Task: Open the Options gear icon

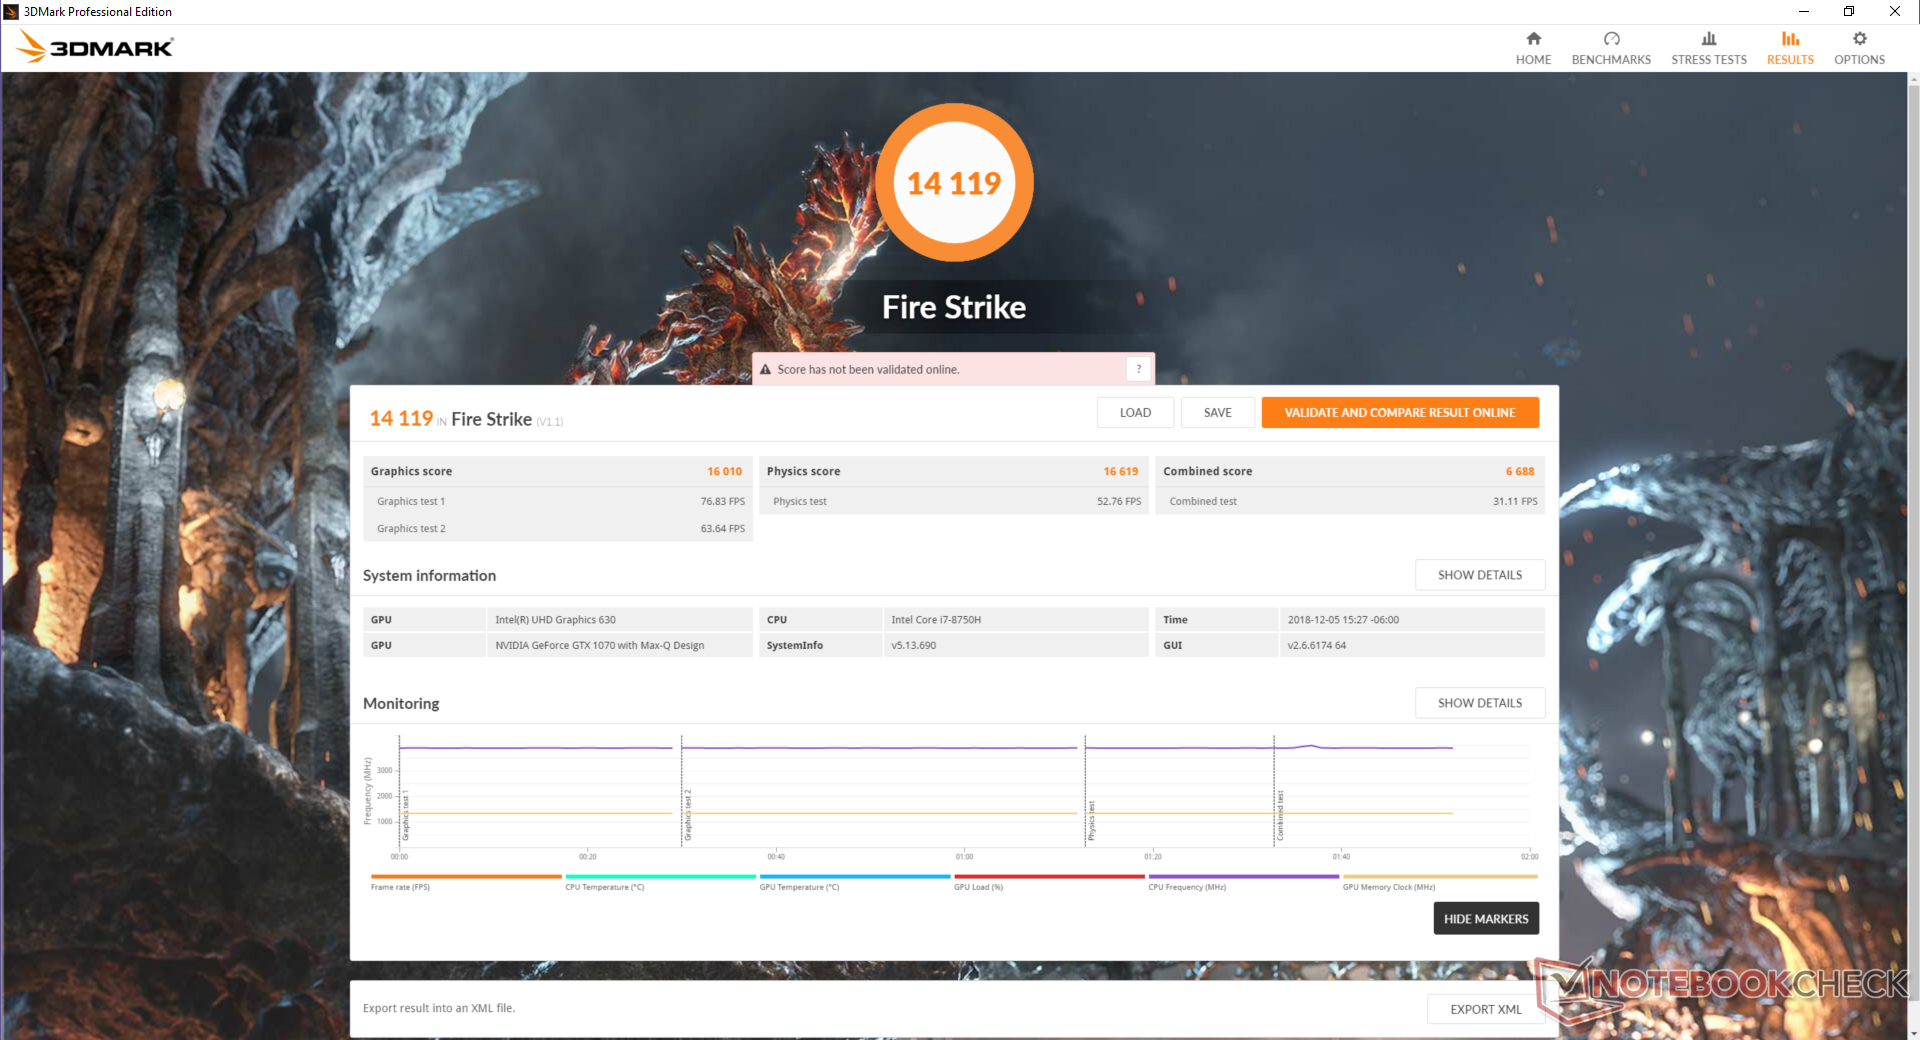Action: (1859, 39)
